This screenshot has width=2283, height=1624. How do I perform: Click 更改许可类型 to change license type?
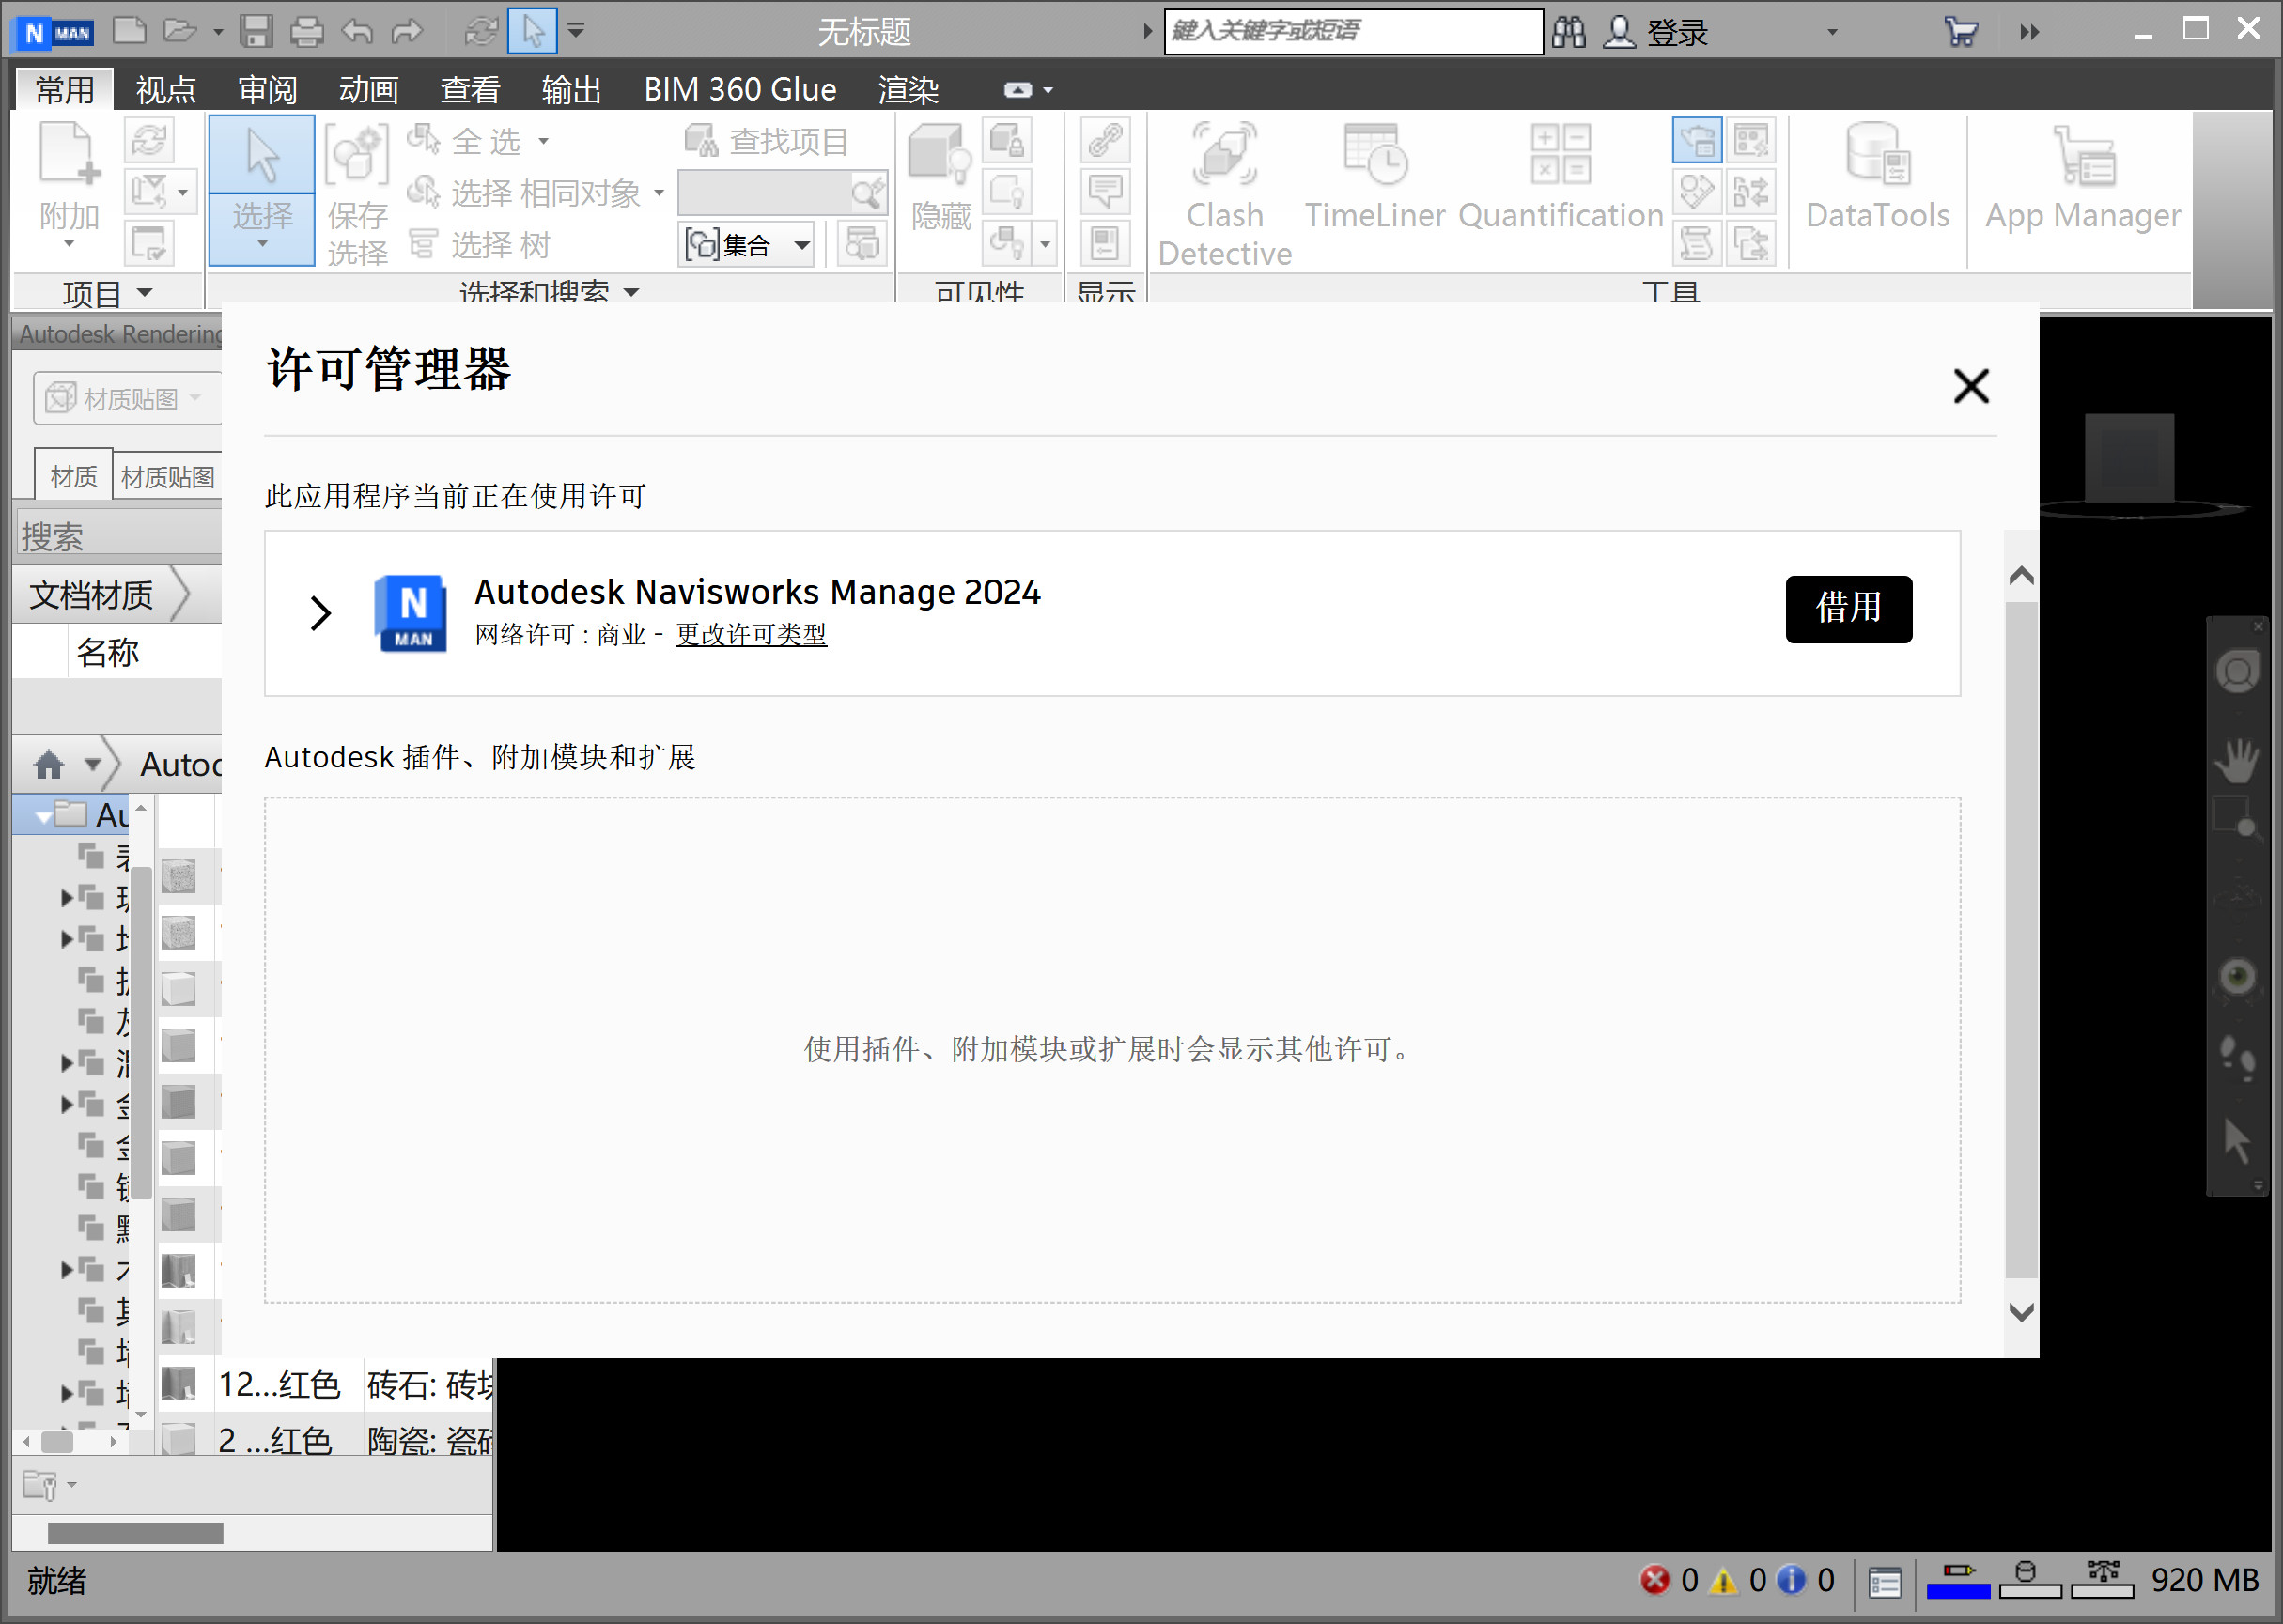click(751, 635)
